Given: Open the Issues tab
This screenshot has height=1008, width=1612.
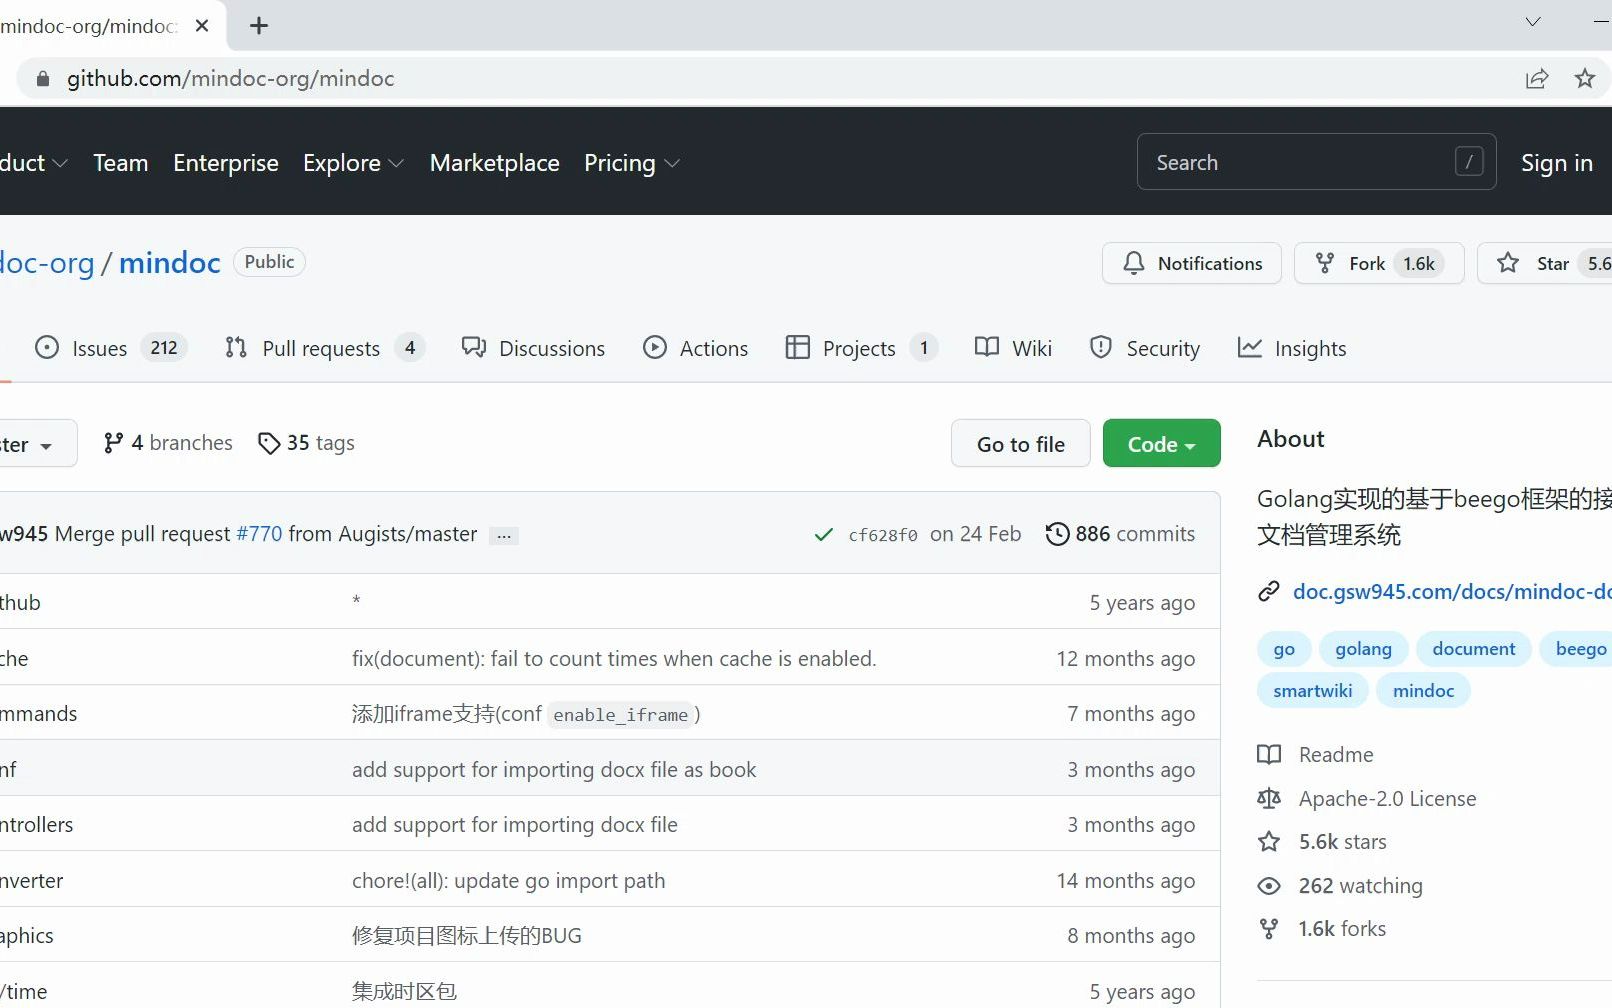Looking at the screenshot, I should pyautogui.click(x=110, y=348).
